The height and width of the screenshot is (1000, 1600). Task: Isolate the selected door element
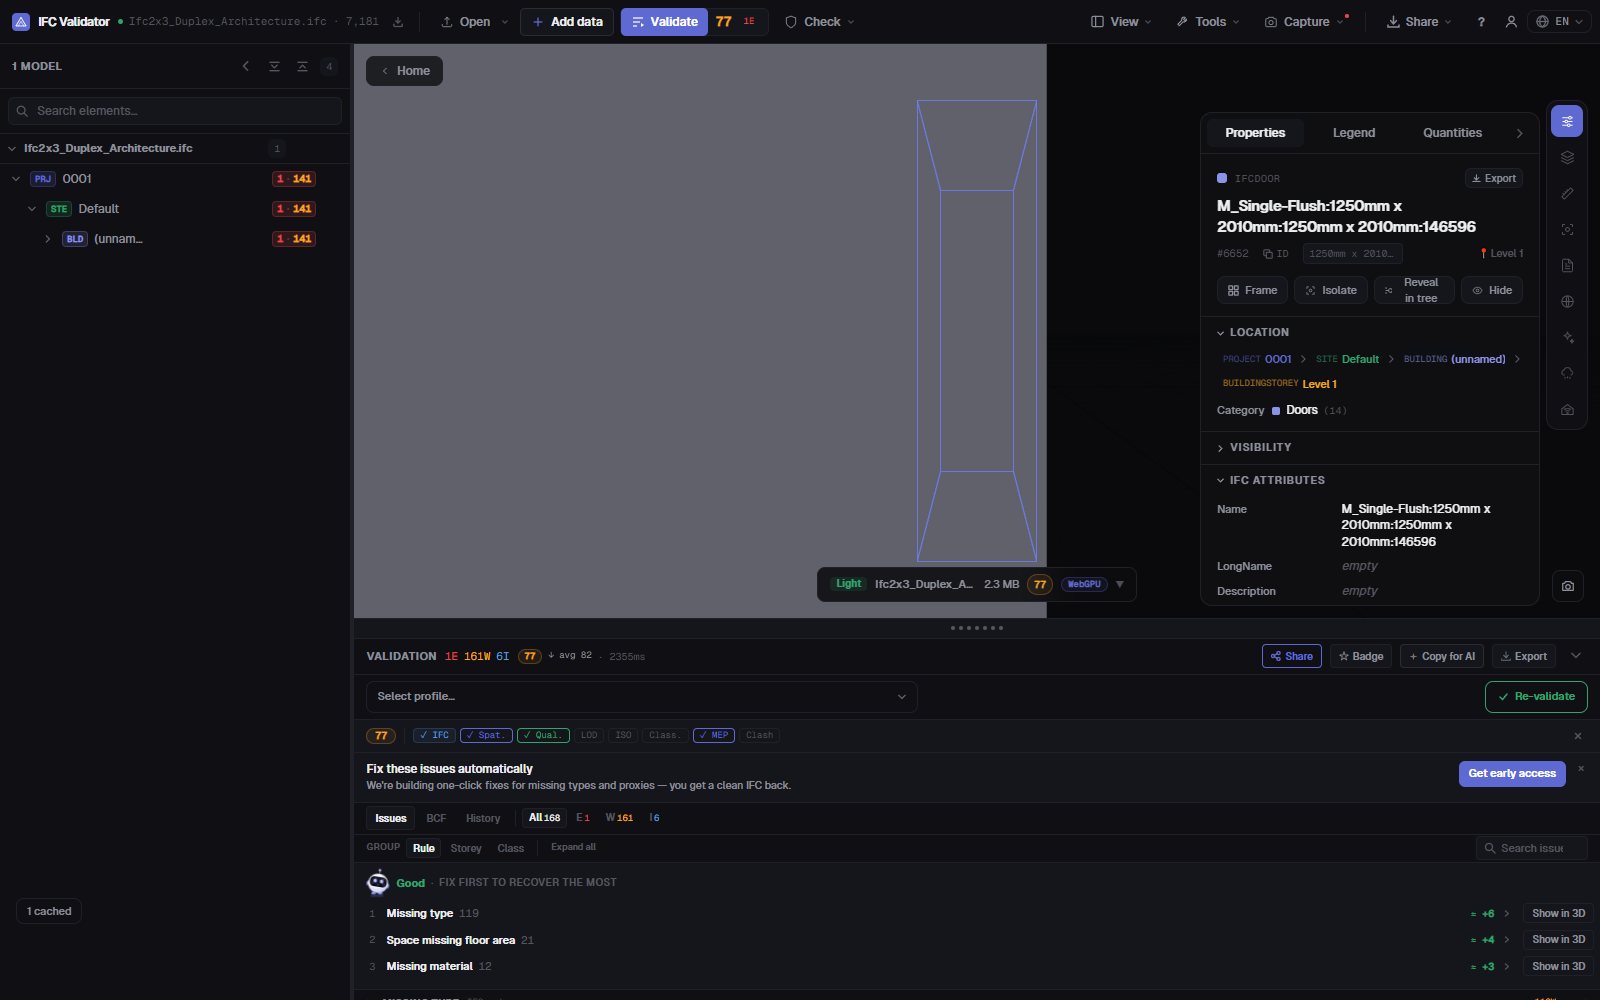(1331, 290)
